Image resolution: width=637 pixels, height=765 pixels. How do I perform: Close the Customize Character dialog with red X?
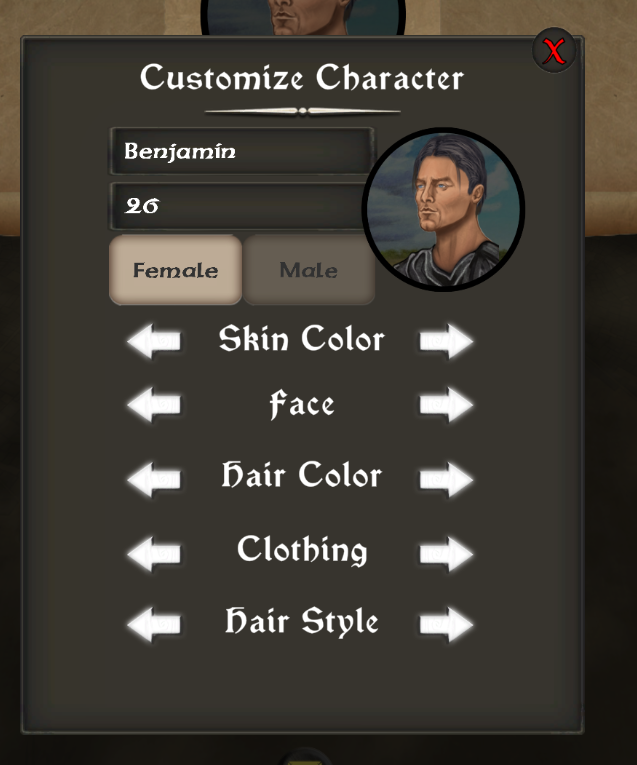[554, 51]
